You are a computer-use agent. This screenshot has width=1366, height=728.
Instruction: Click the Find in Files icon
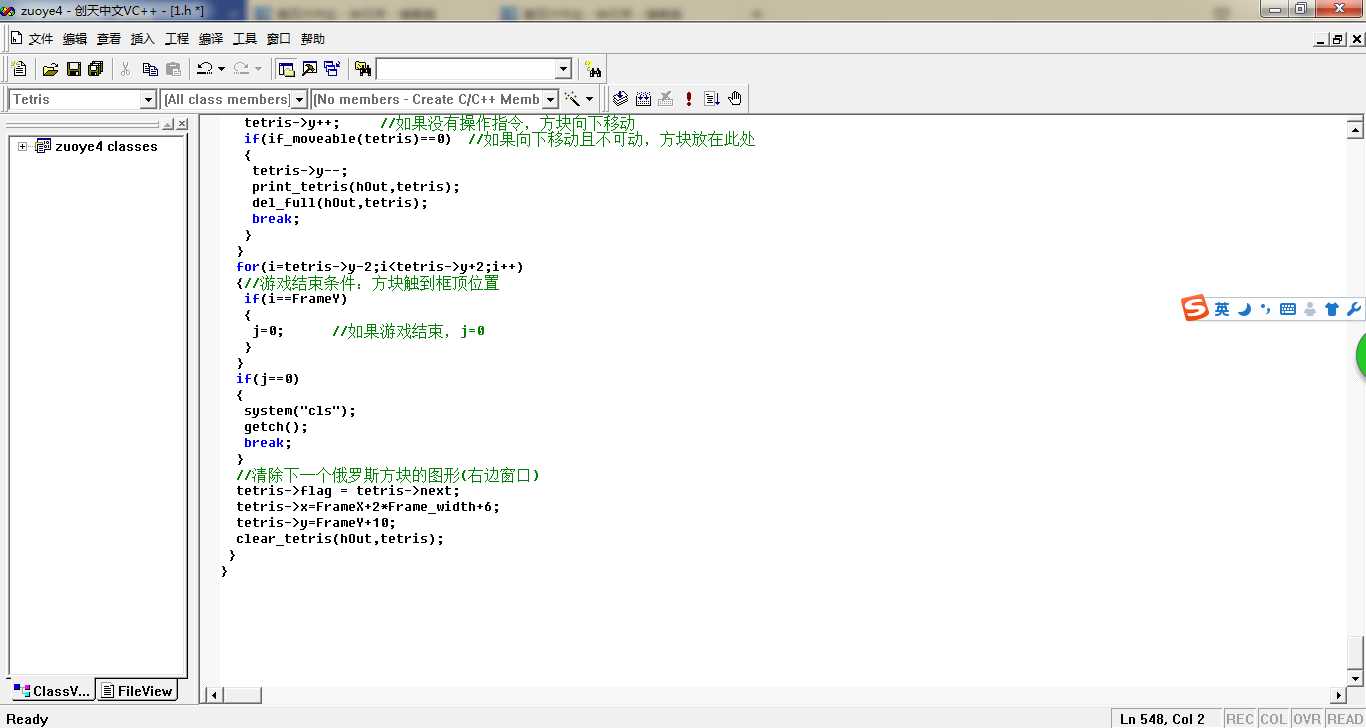tap(363, 69)
